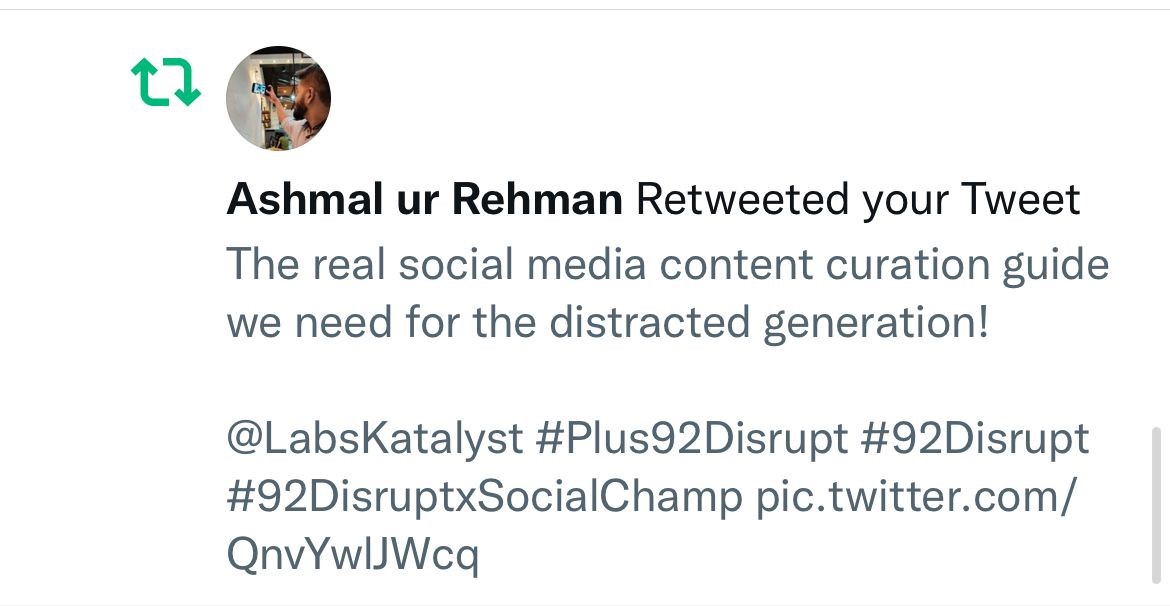Open the #Plus92Disrupt hashtag

pos(691,438)
